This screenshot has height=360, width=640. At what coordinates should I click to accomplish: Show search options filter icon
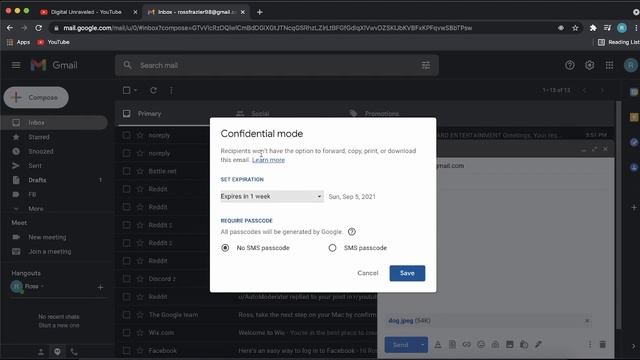point(426,65)
